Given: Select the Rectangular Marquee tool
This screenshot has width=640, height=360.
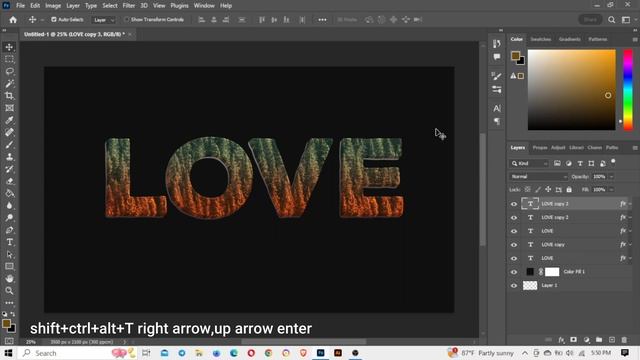Looking at the screenshot, I should coord(9,59).
